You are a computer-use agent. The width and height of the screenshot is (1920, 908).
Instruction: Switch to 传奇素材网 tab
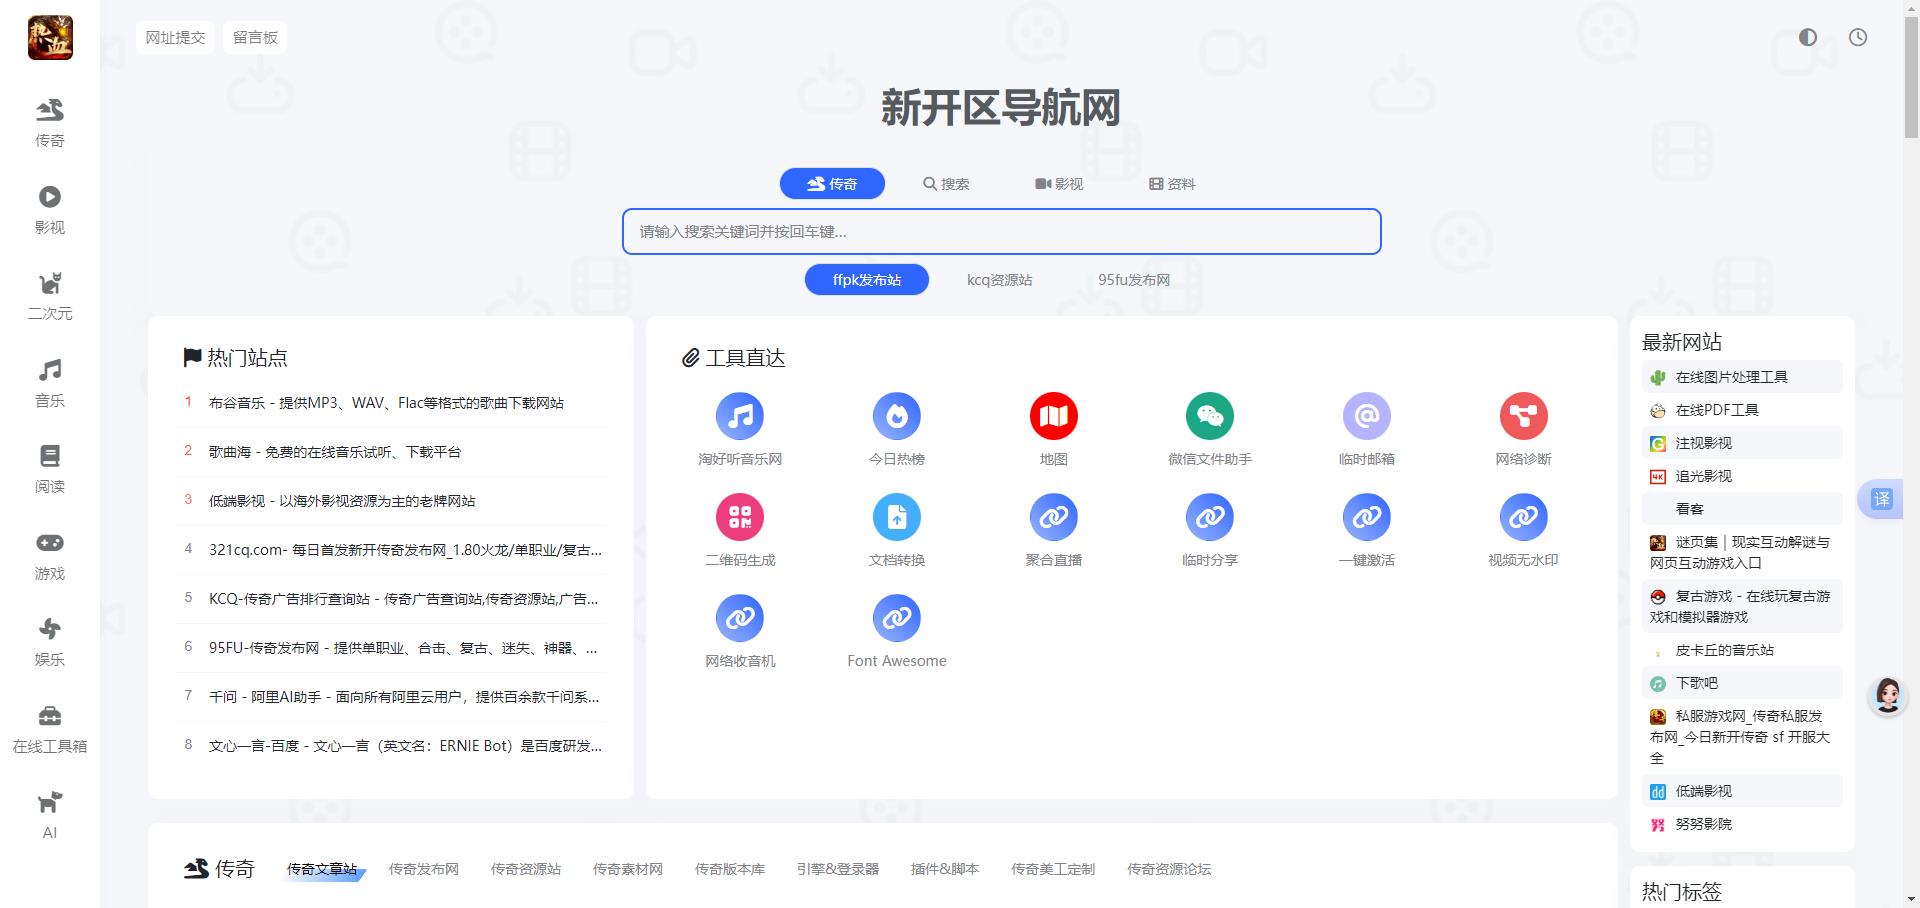click(x=628, y=869)
